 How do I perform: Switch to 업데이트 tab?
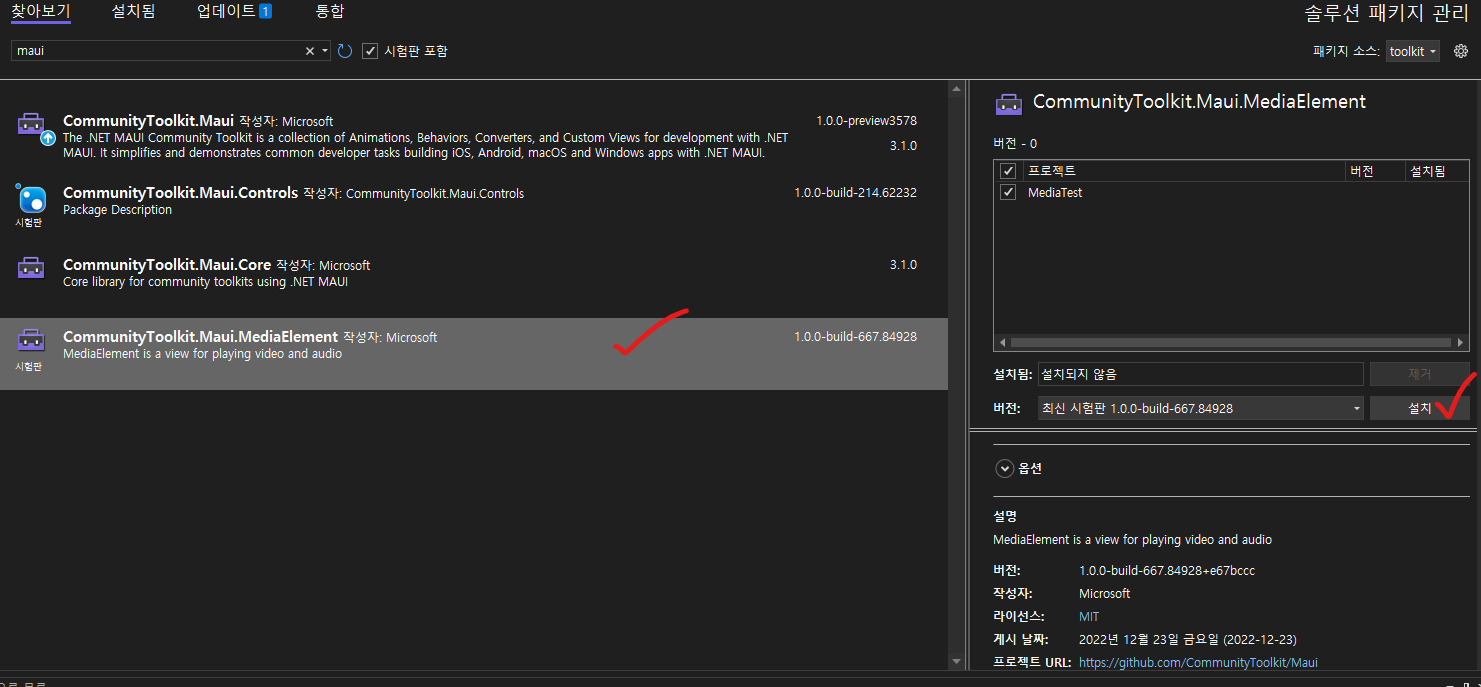(234, 11)
